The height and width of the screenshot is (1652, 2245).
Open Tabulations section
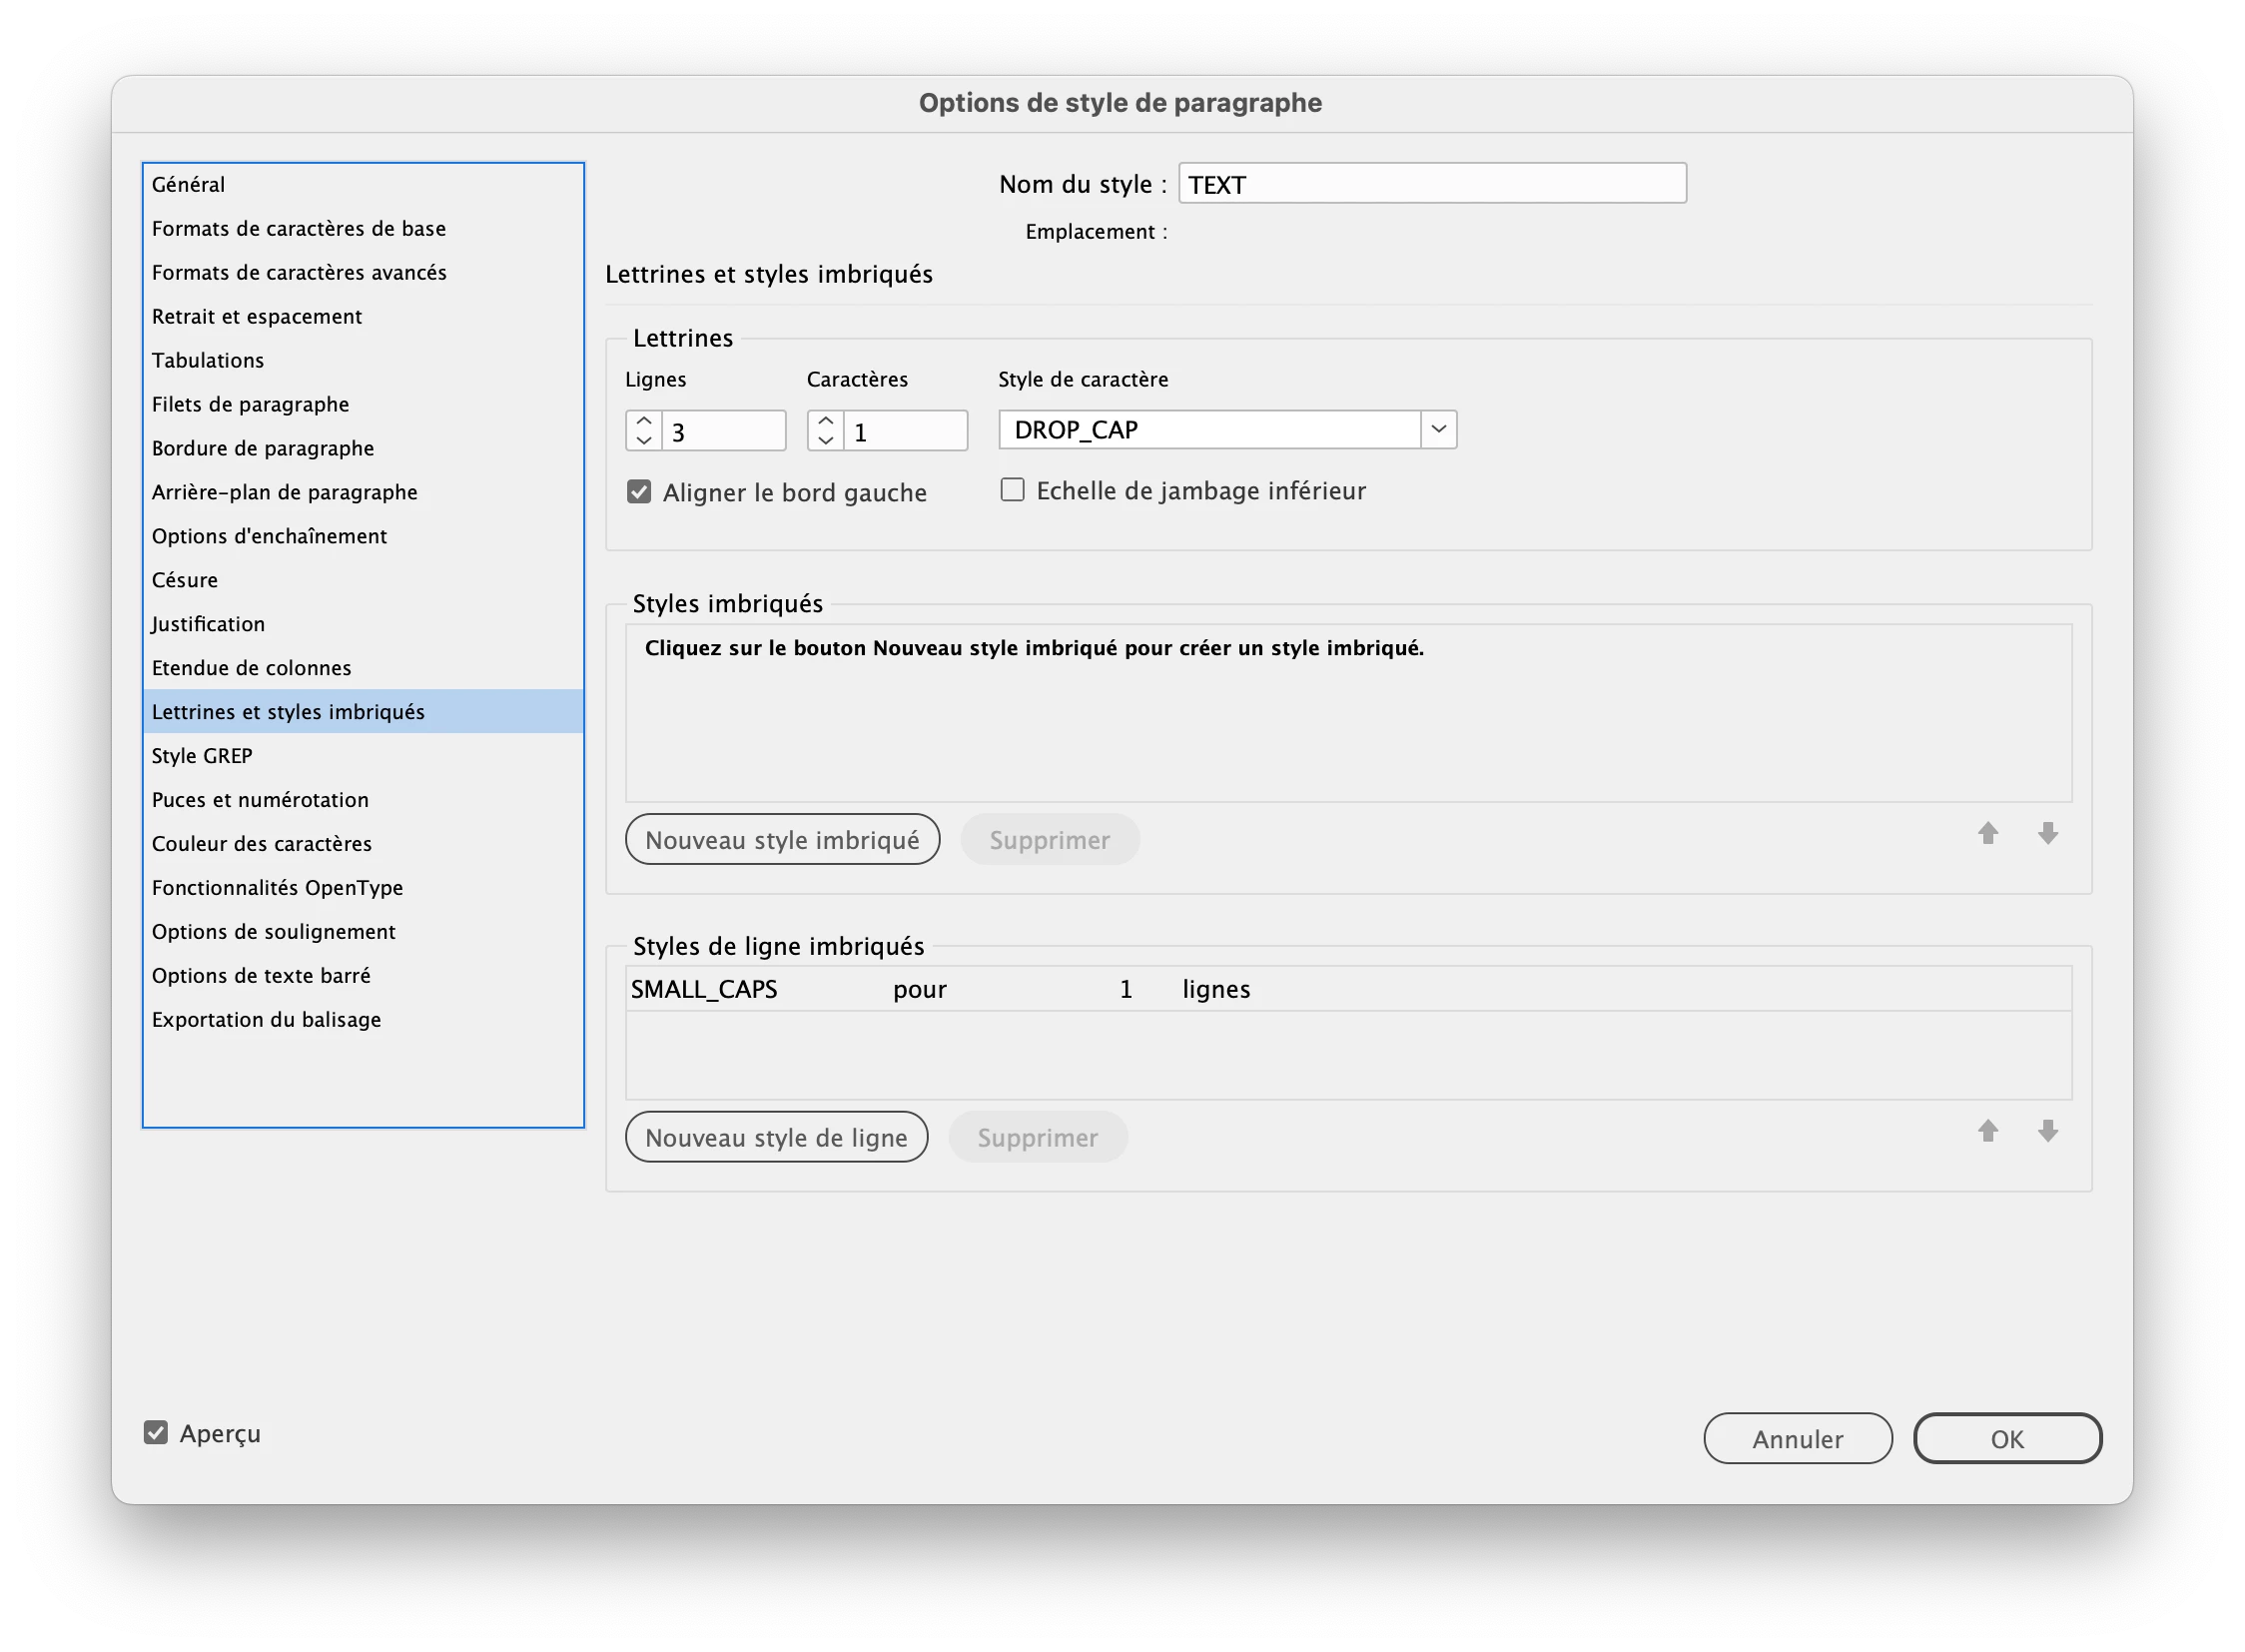coord(363,361)
